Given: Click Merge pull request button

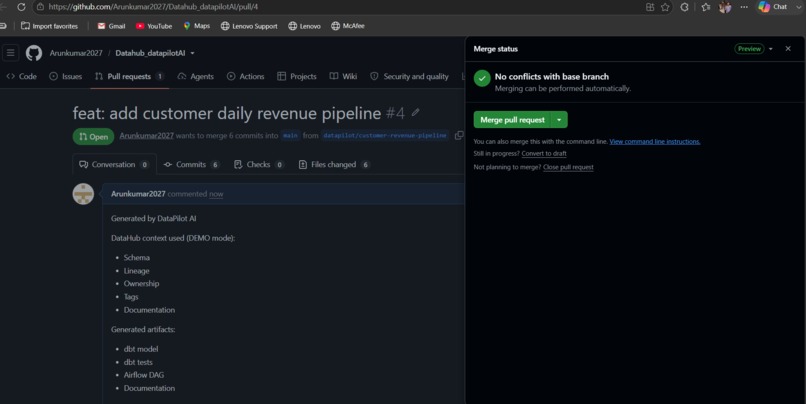Looking at the screenshot, I should [x=512, y=120].
